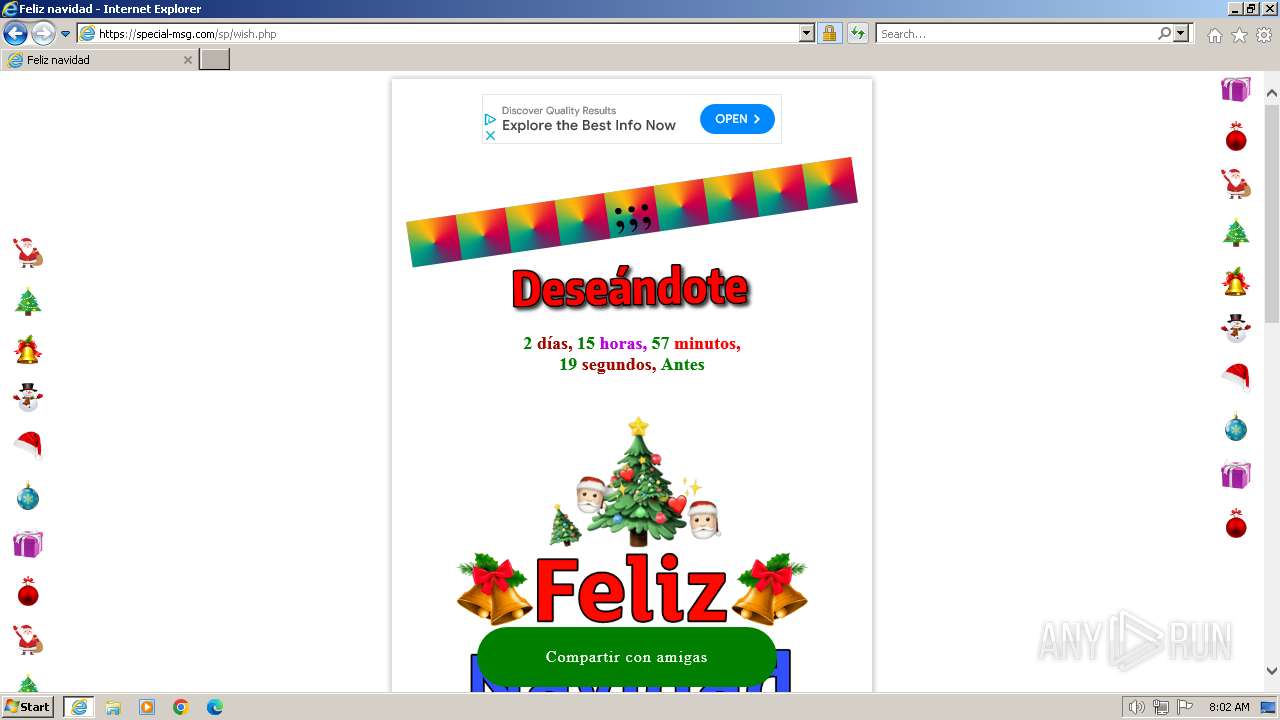Click the big red Feliz text

(x=631, y=591)
